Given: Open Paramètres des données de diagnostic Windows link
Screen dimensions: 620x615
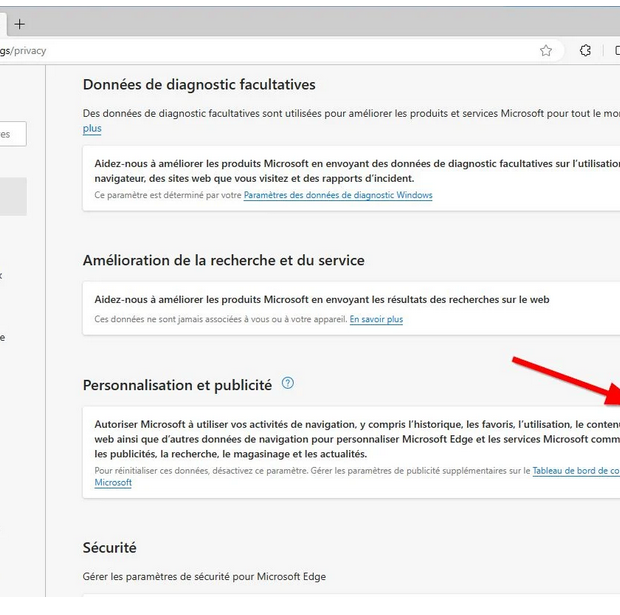Looking at the screenshot, I should [x=338, y=195].
